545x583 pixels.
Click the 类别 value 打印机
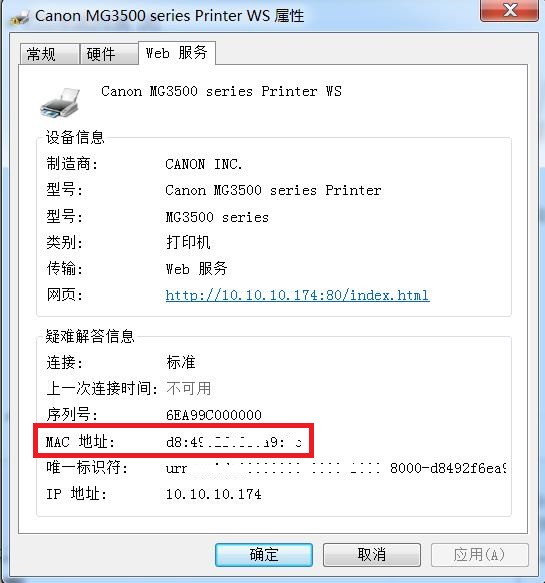coord(188,242)
